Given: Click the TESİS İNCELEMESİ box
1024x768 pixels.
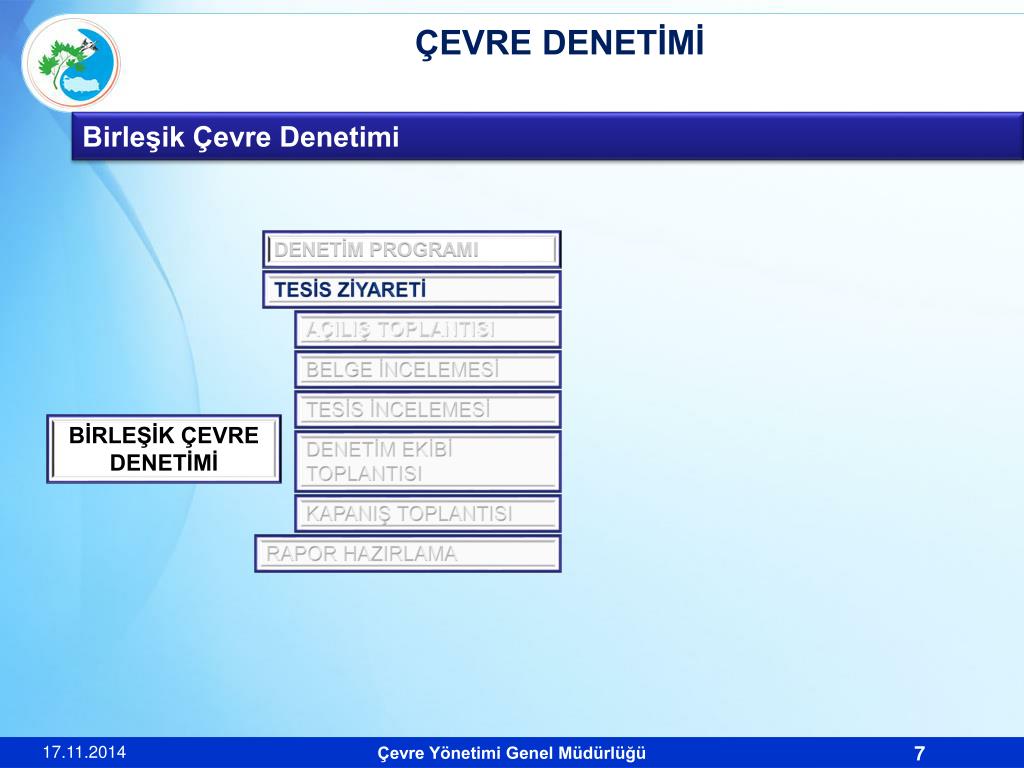Looking at the screenshot, I should pyautogui.click(x=428, y=409).
